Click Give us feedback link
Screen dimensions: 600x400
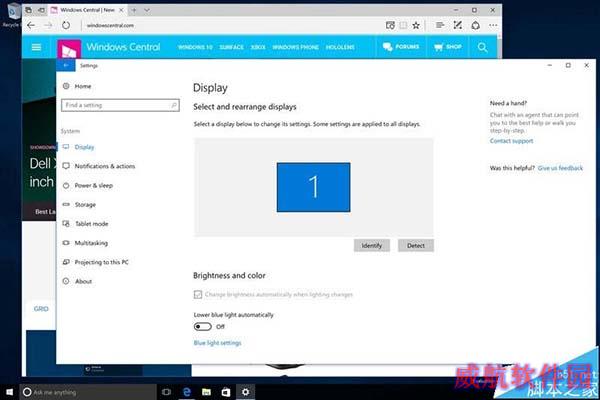(560, 168)
